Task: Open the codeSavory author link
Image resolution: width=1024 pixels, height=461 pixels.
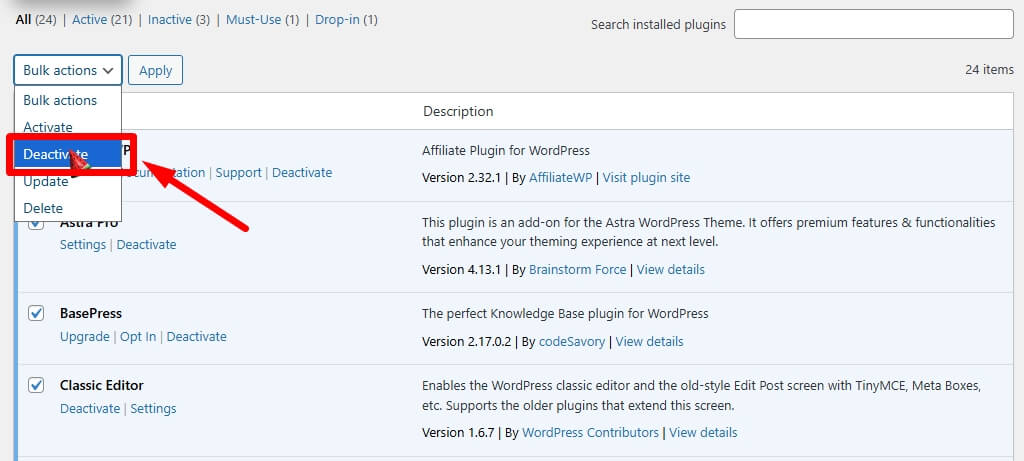Action: click(x=571, y=341)
